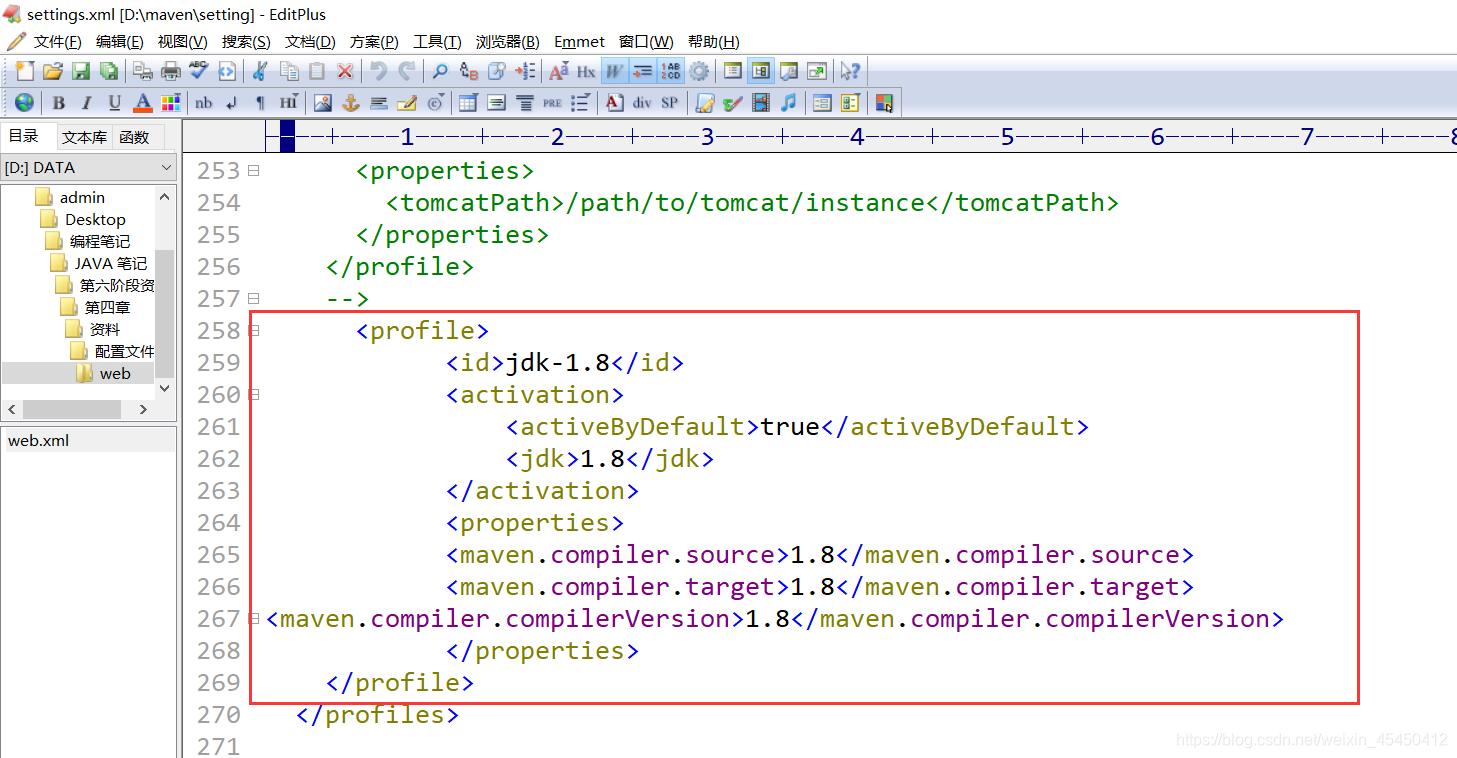Open the 帮助(H) menu
Screen dimensions: 1457x758
[x=714, y=41]
